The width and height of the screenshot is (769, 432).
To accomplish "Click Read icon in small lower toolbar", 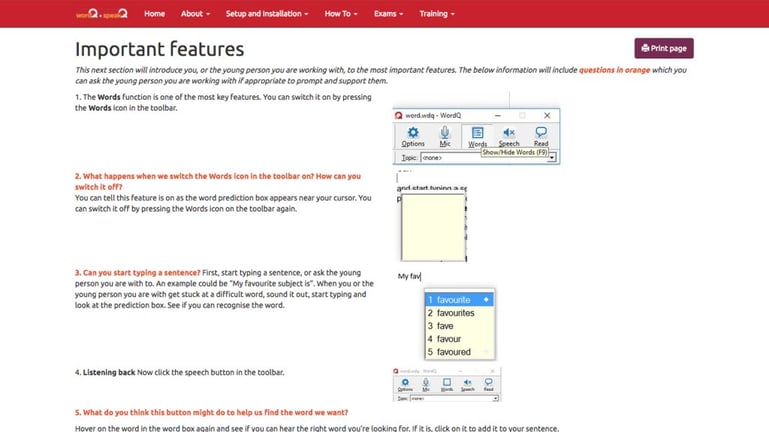I will tap(488, 384).
